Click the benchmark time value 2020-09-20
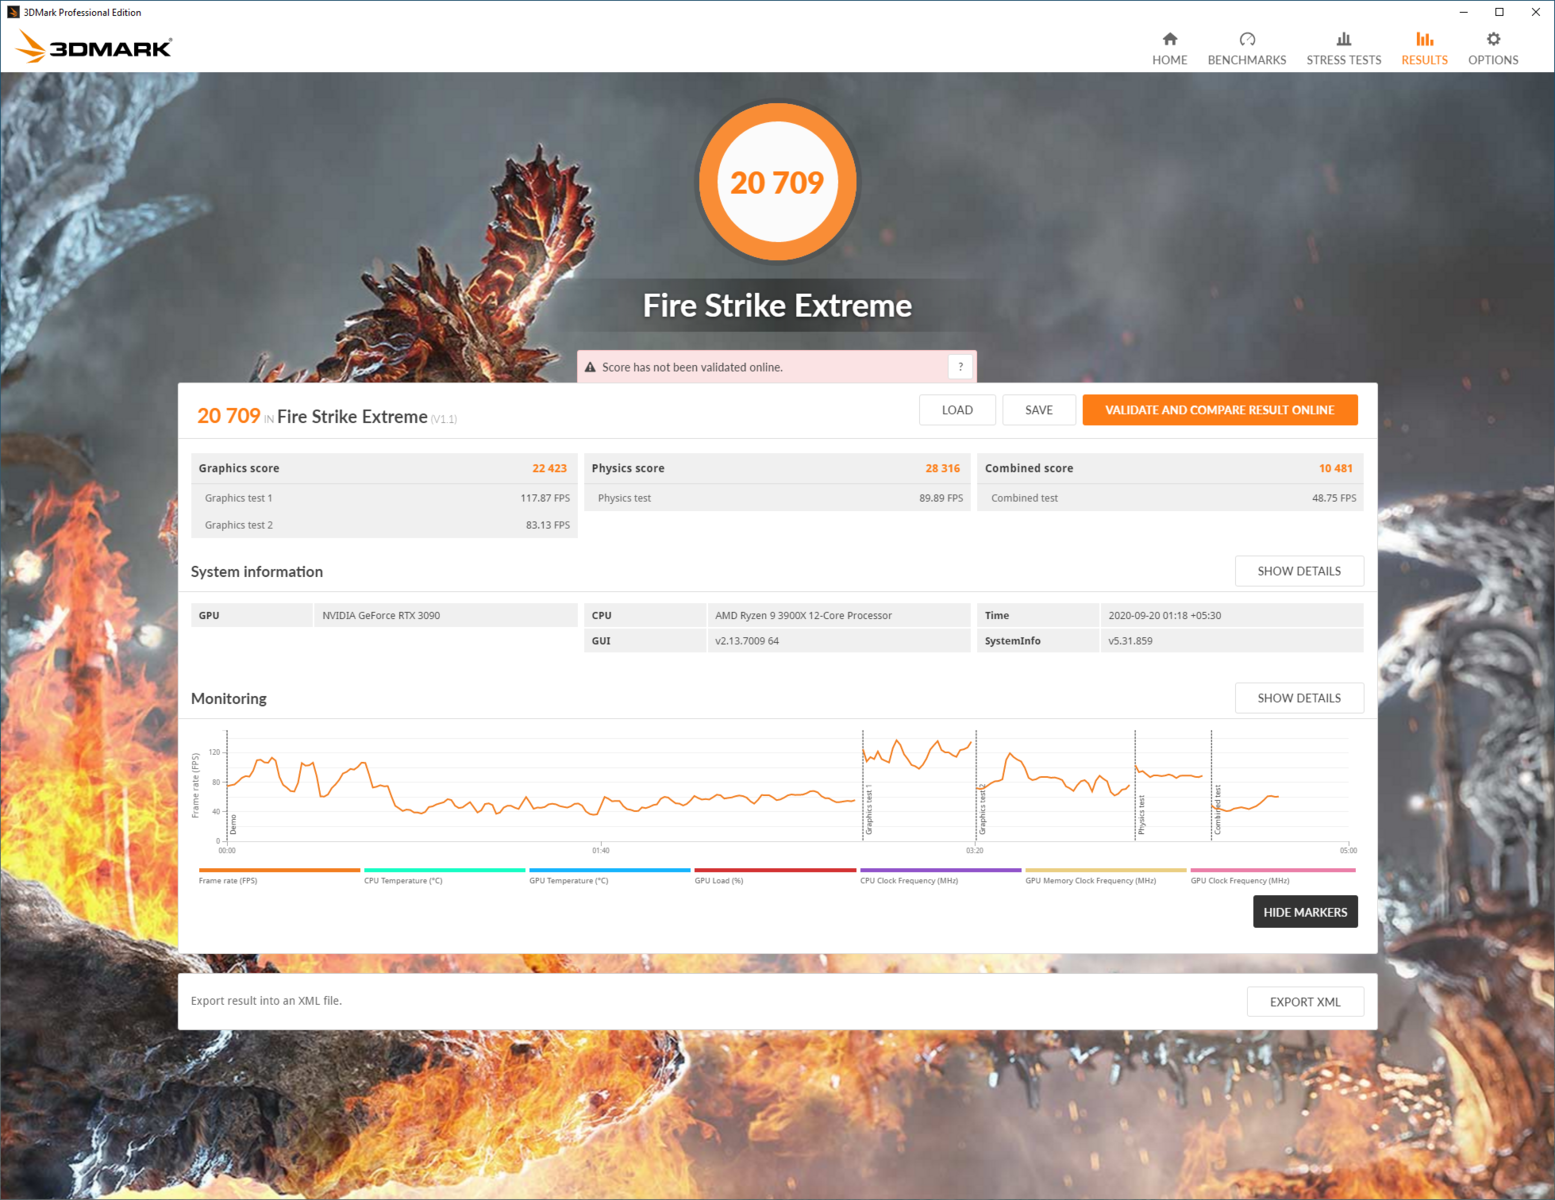 pos(1164,616)
